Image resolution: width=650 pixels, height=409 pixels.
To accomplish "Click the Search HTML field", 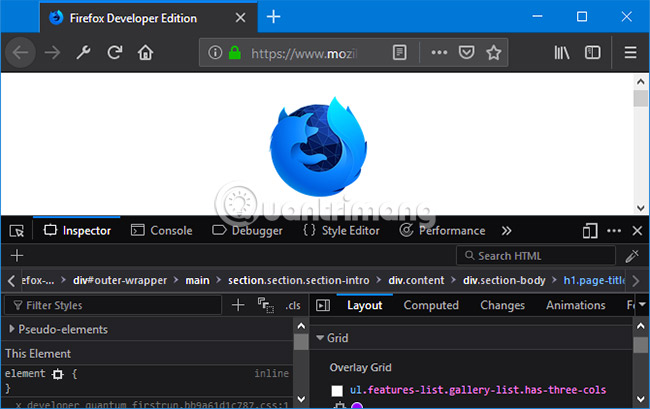I will click(536, 256).
